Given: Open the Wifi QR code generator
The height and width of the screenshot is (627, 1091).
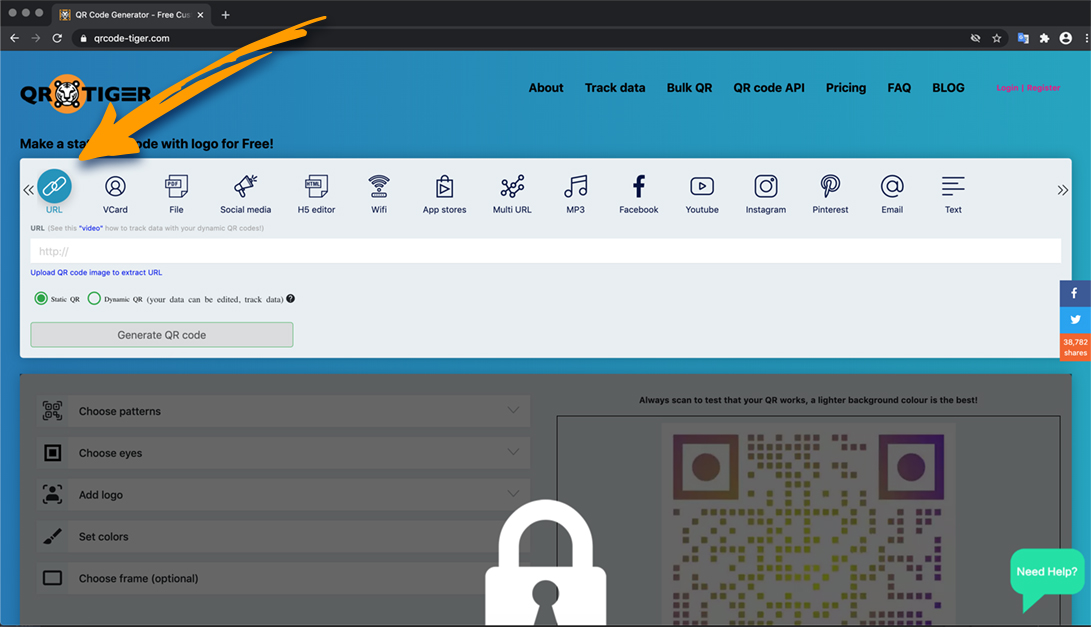Looking at the screenshot, I should [x=379, y=192].
